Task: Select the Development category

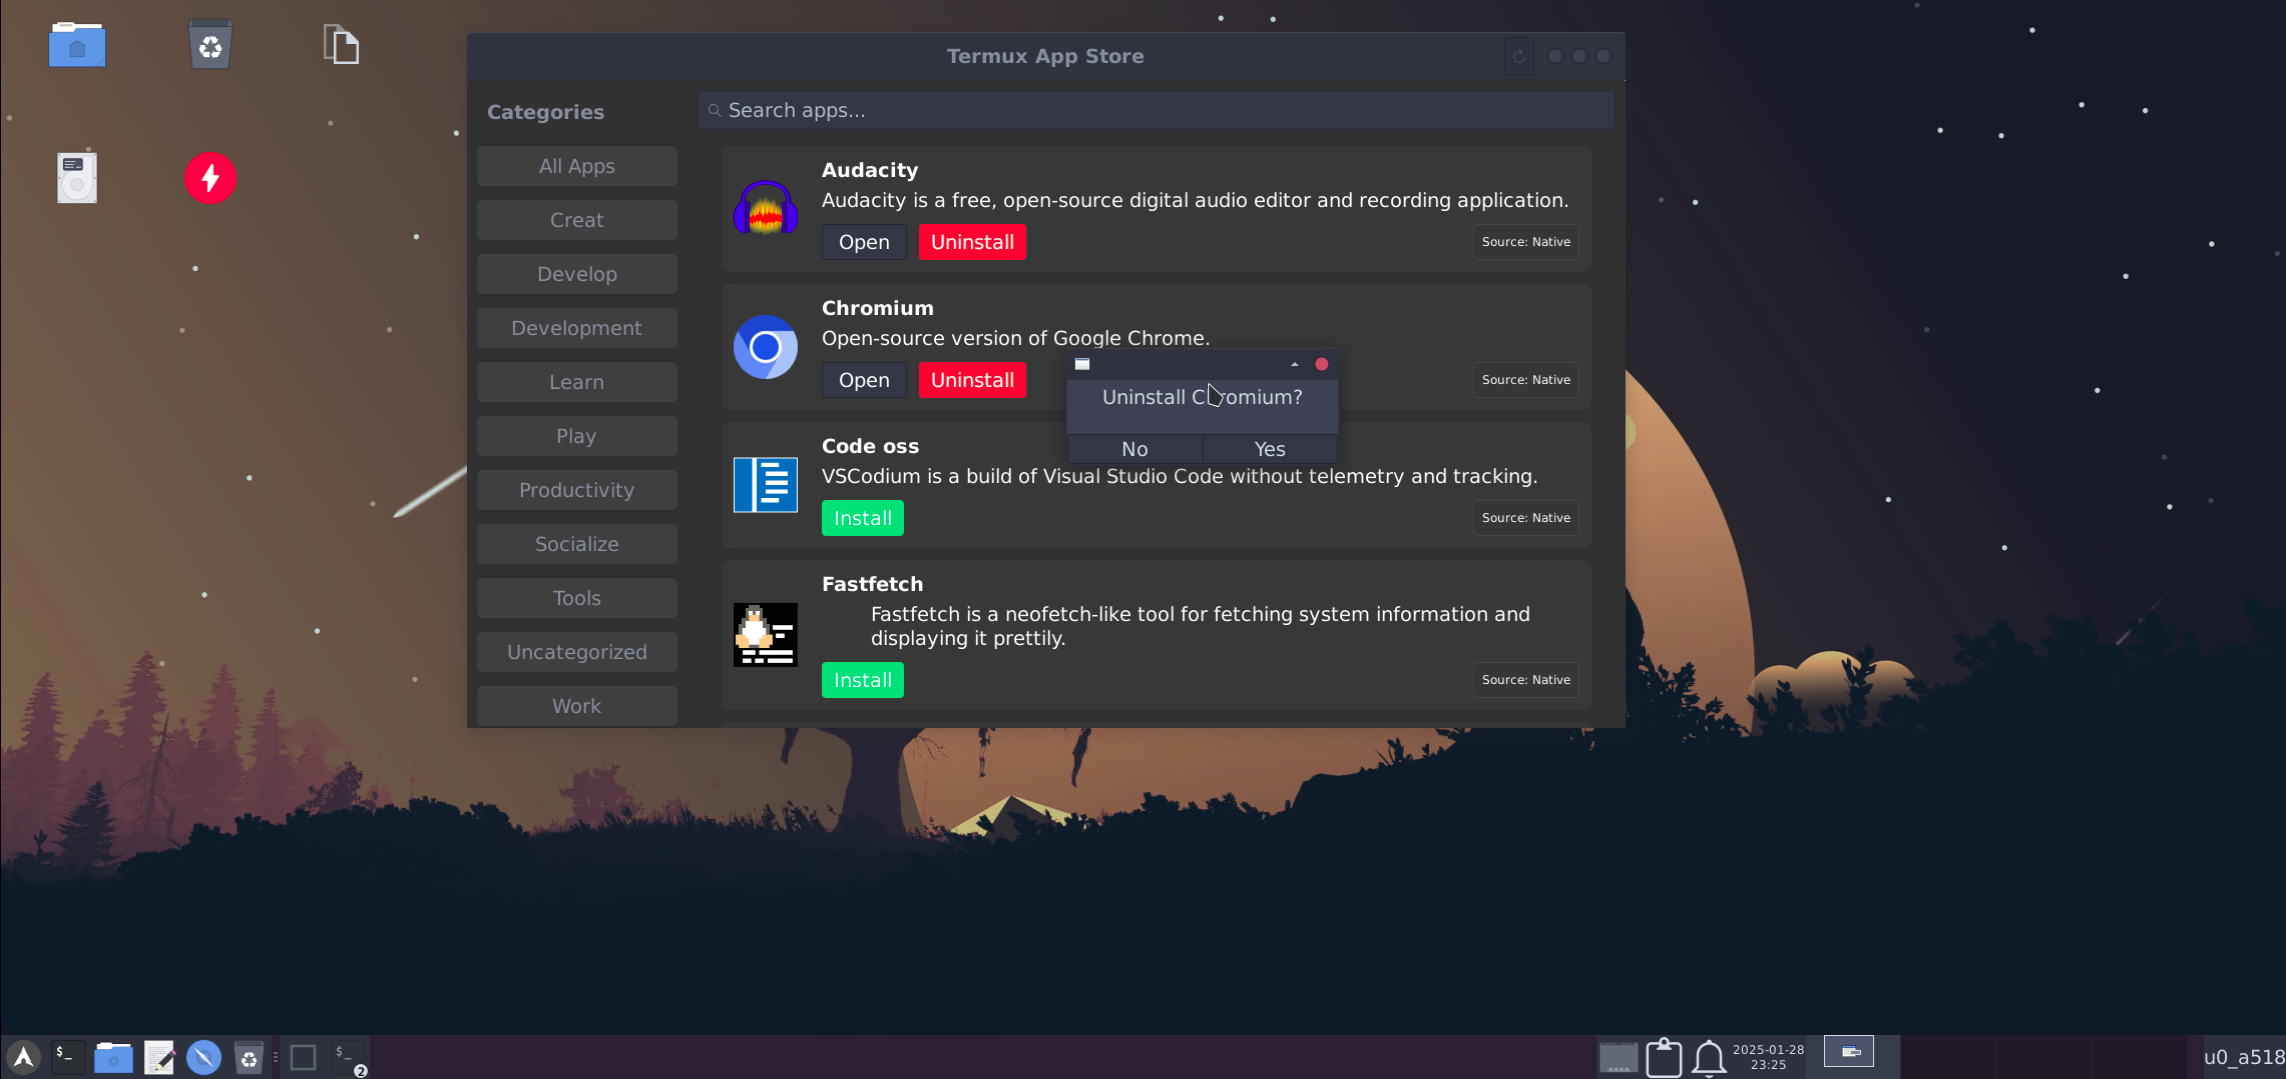Action: 577,328
